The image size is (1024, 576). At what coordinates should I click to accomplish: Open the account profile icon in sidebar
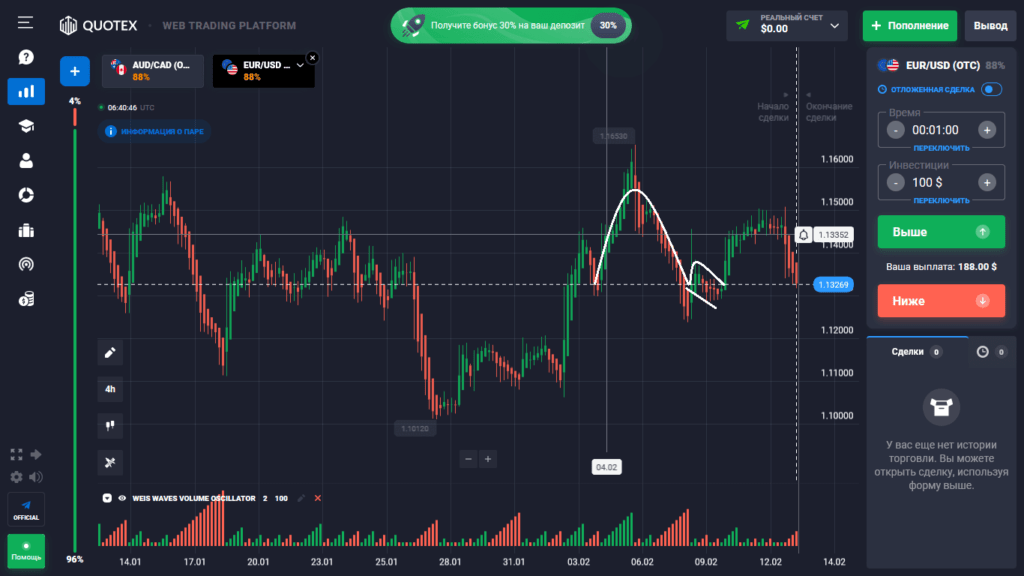pos(26,160)
